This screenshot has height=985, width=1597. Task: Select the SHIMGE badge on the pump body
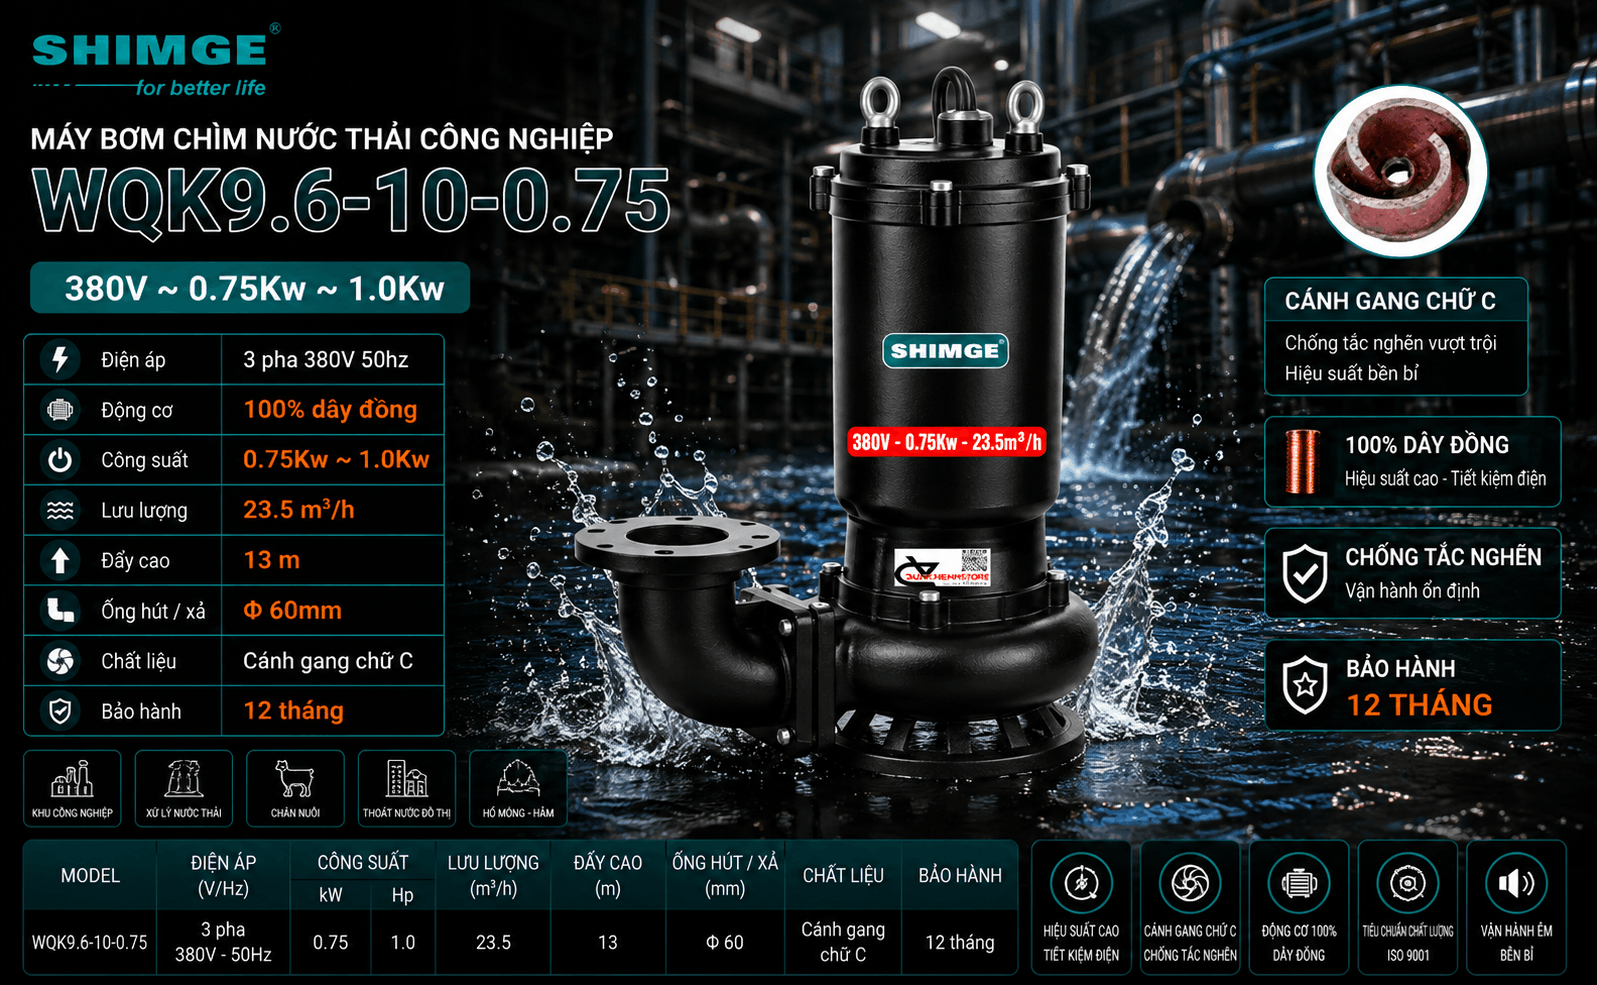945,351
